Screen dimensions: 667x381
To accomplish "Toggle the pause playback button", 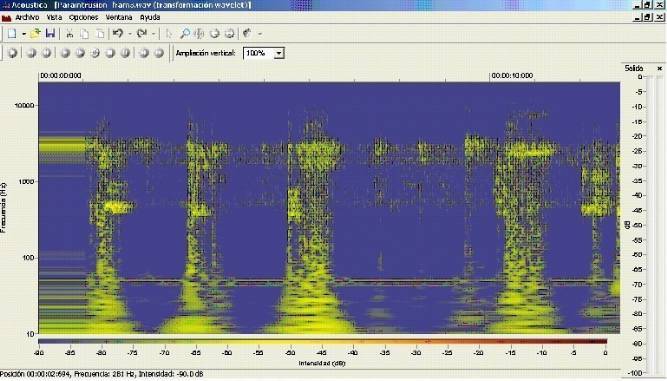I will pyautogui.click(x=125, y=53).
